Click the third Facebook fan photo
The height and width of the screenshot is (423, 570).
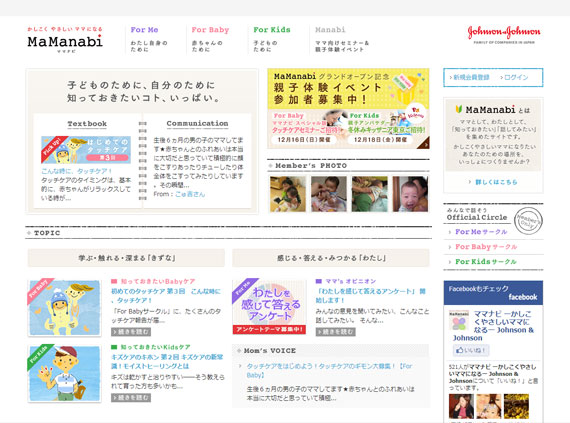coord(516,406)
